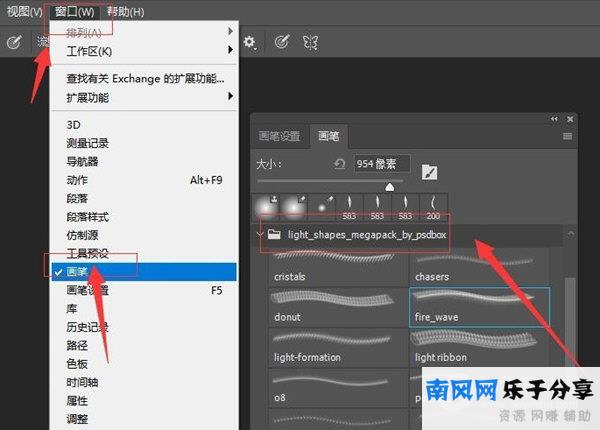
Task: Open the 帮助(H) menu
Action: tap(125, 12)
